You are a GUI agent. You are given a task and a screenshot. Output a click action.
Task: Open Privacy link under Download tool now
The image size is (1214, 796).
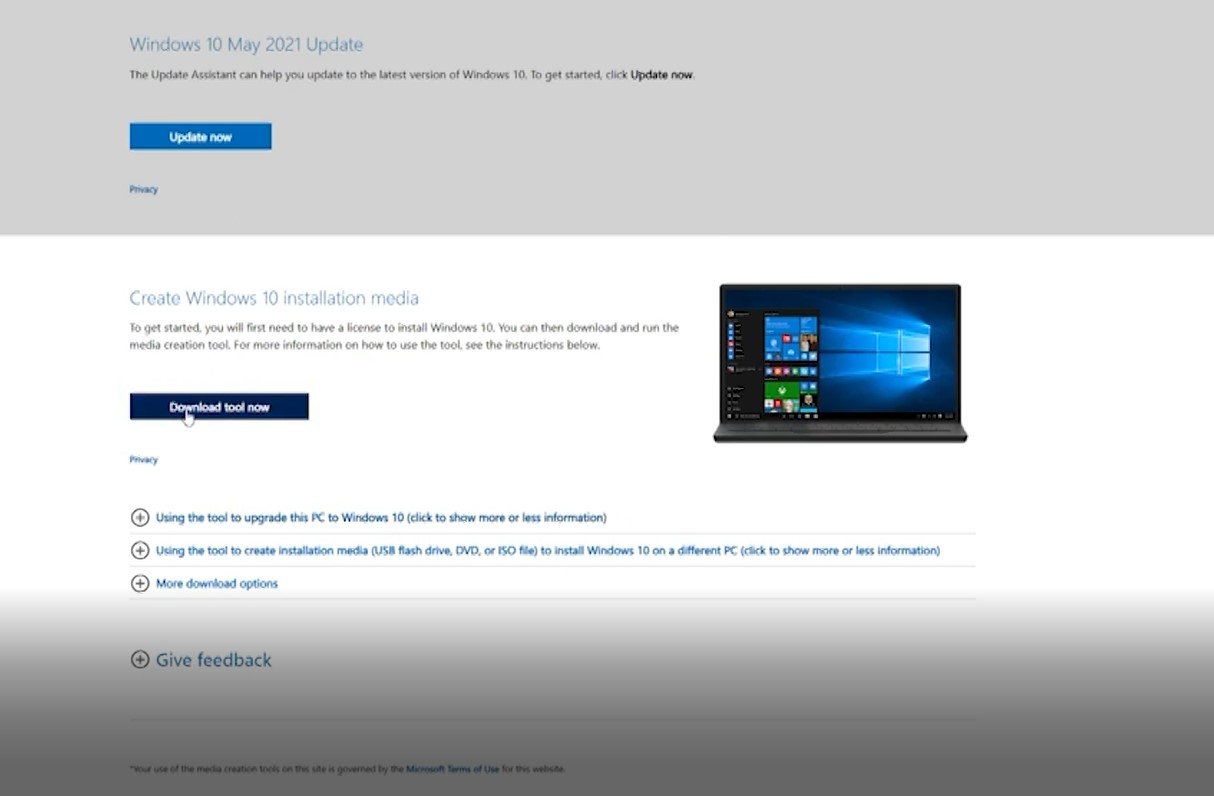tap(143, 460)
